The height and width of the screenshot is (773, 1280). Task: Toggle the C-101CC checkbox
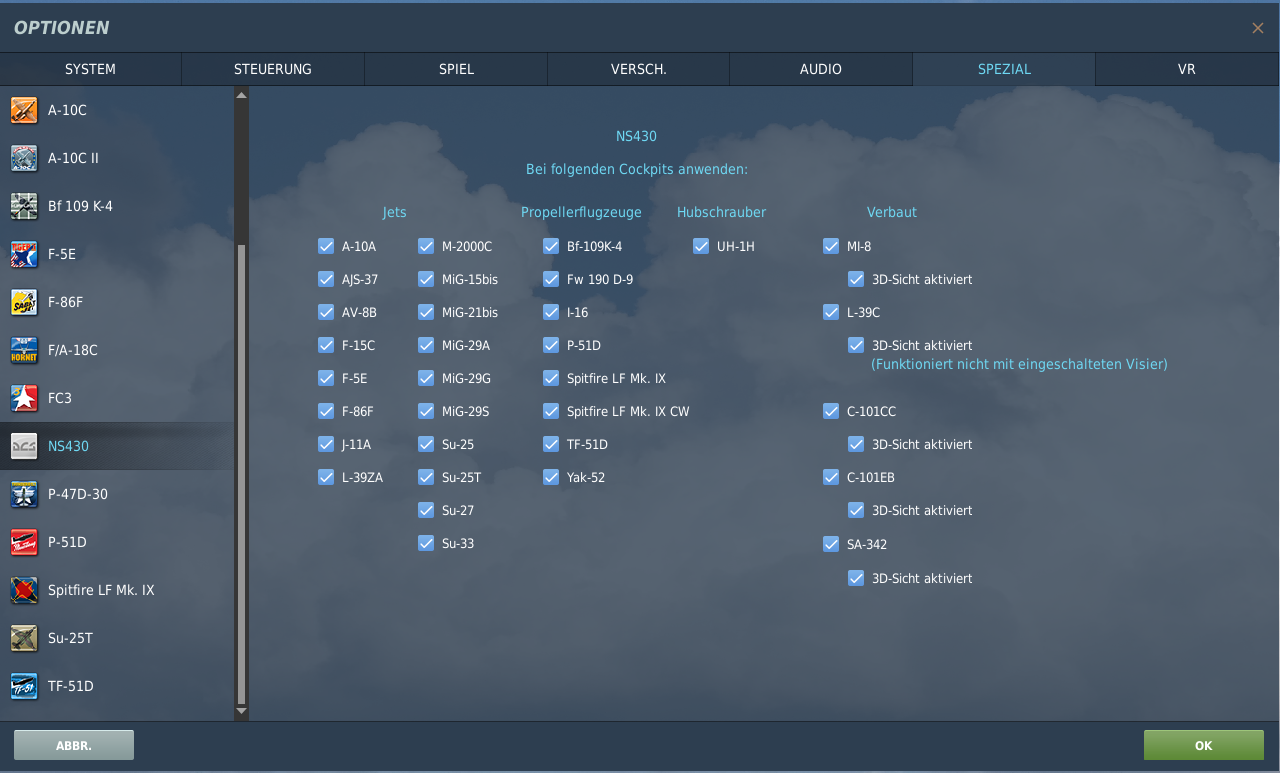831,411
